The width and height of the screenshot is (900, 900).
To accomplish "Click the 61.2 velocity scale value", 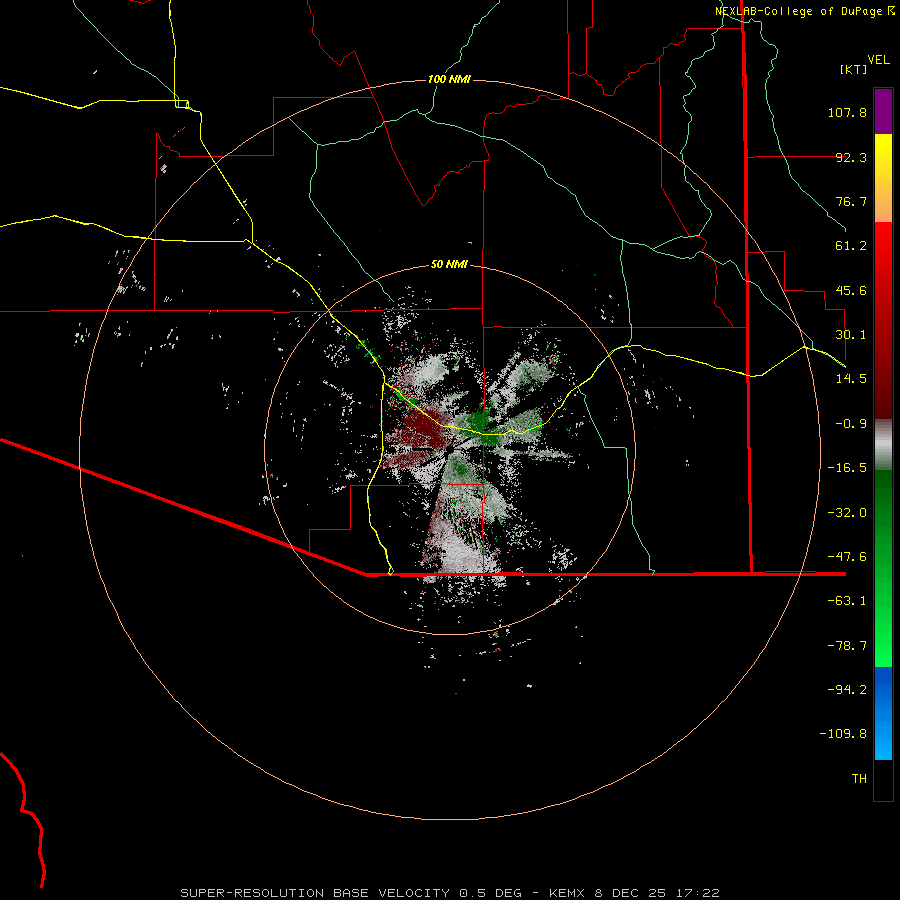I will pyautogui.click(x=851, y=246).
